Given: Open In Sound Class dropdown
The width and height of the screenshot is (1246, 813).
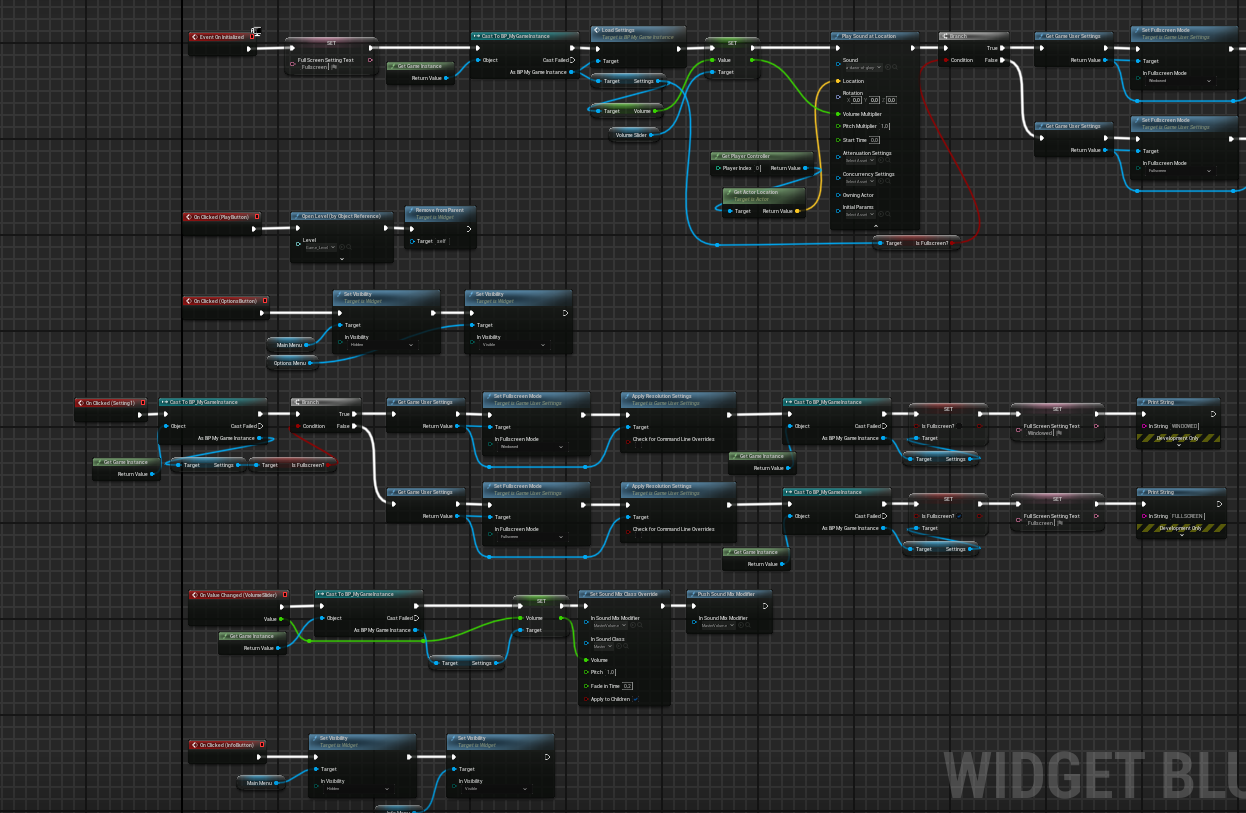Looking at the screenshot, I should click(604, 646).
